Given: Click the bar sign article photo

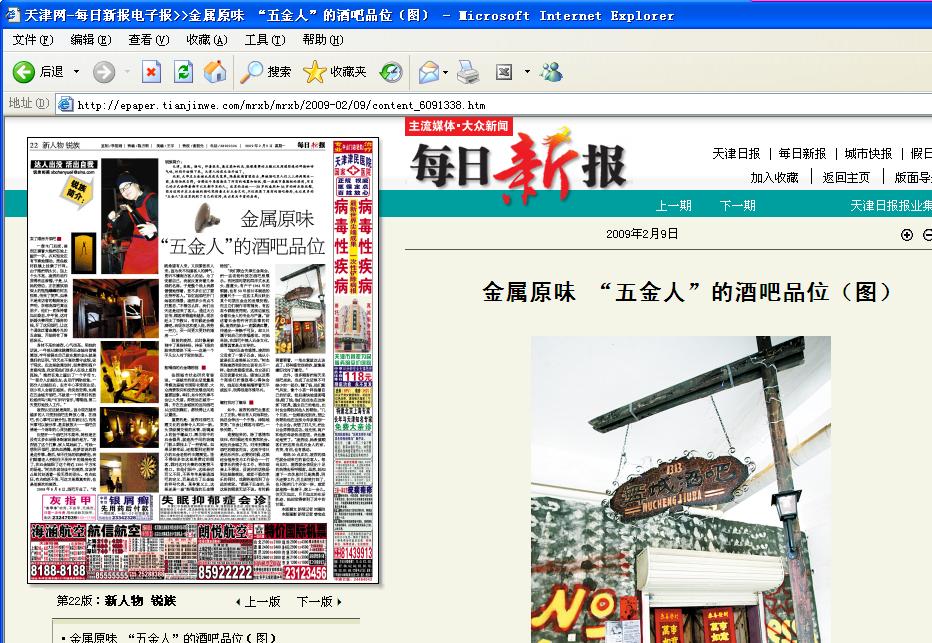Looking at the screenshot, I should pyautogui.click(x=681, y=489).
